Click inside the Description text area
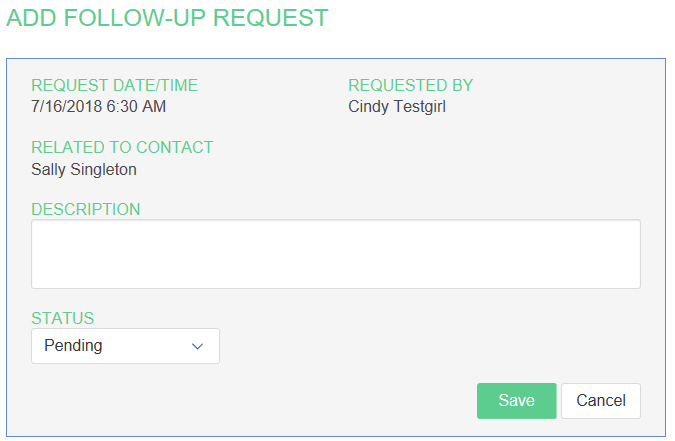The height and width of the screenshot is (441, 675). click(x=335, y=254)
